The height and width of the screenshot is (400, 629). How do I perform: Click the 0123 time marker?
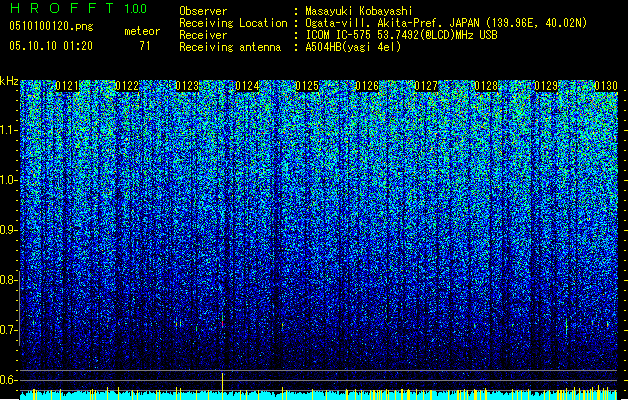click(187, 86)
